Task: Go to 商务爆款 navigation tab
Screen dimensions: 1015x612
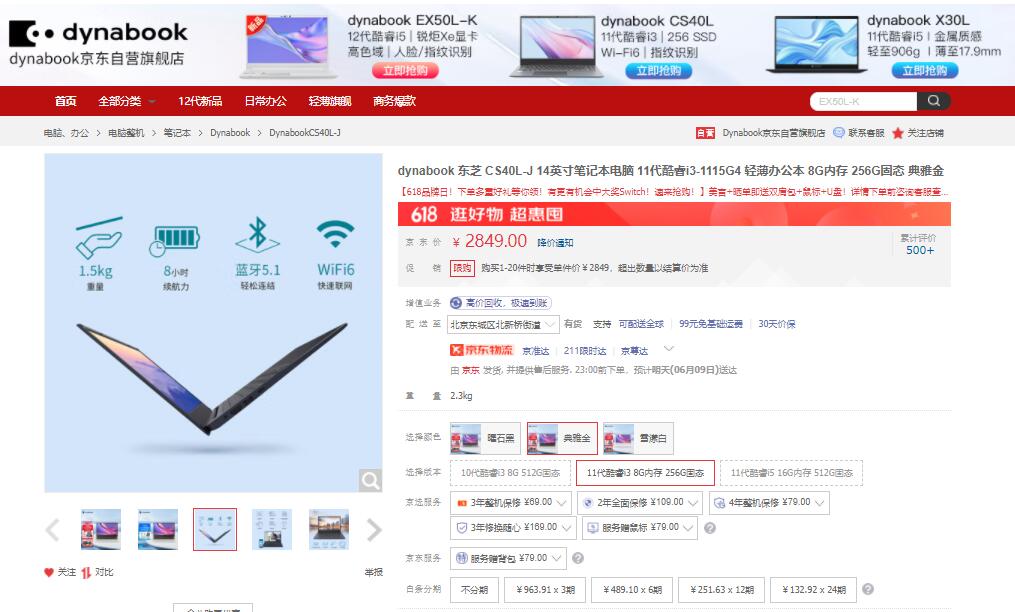Action: [x=394, y=101]
